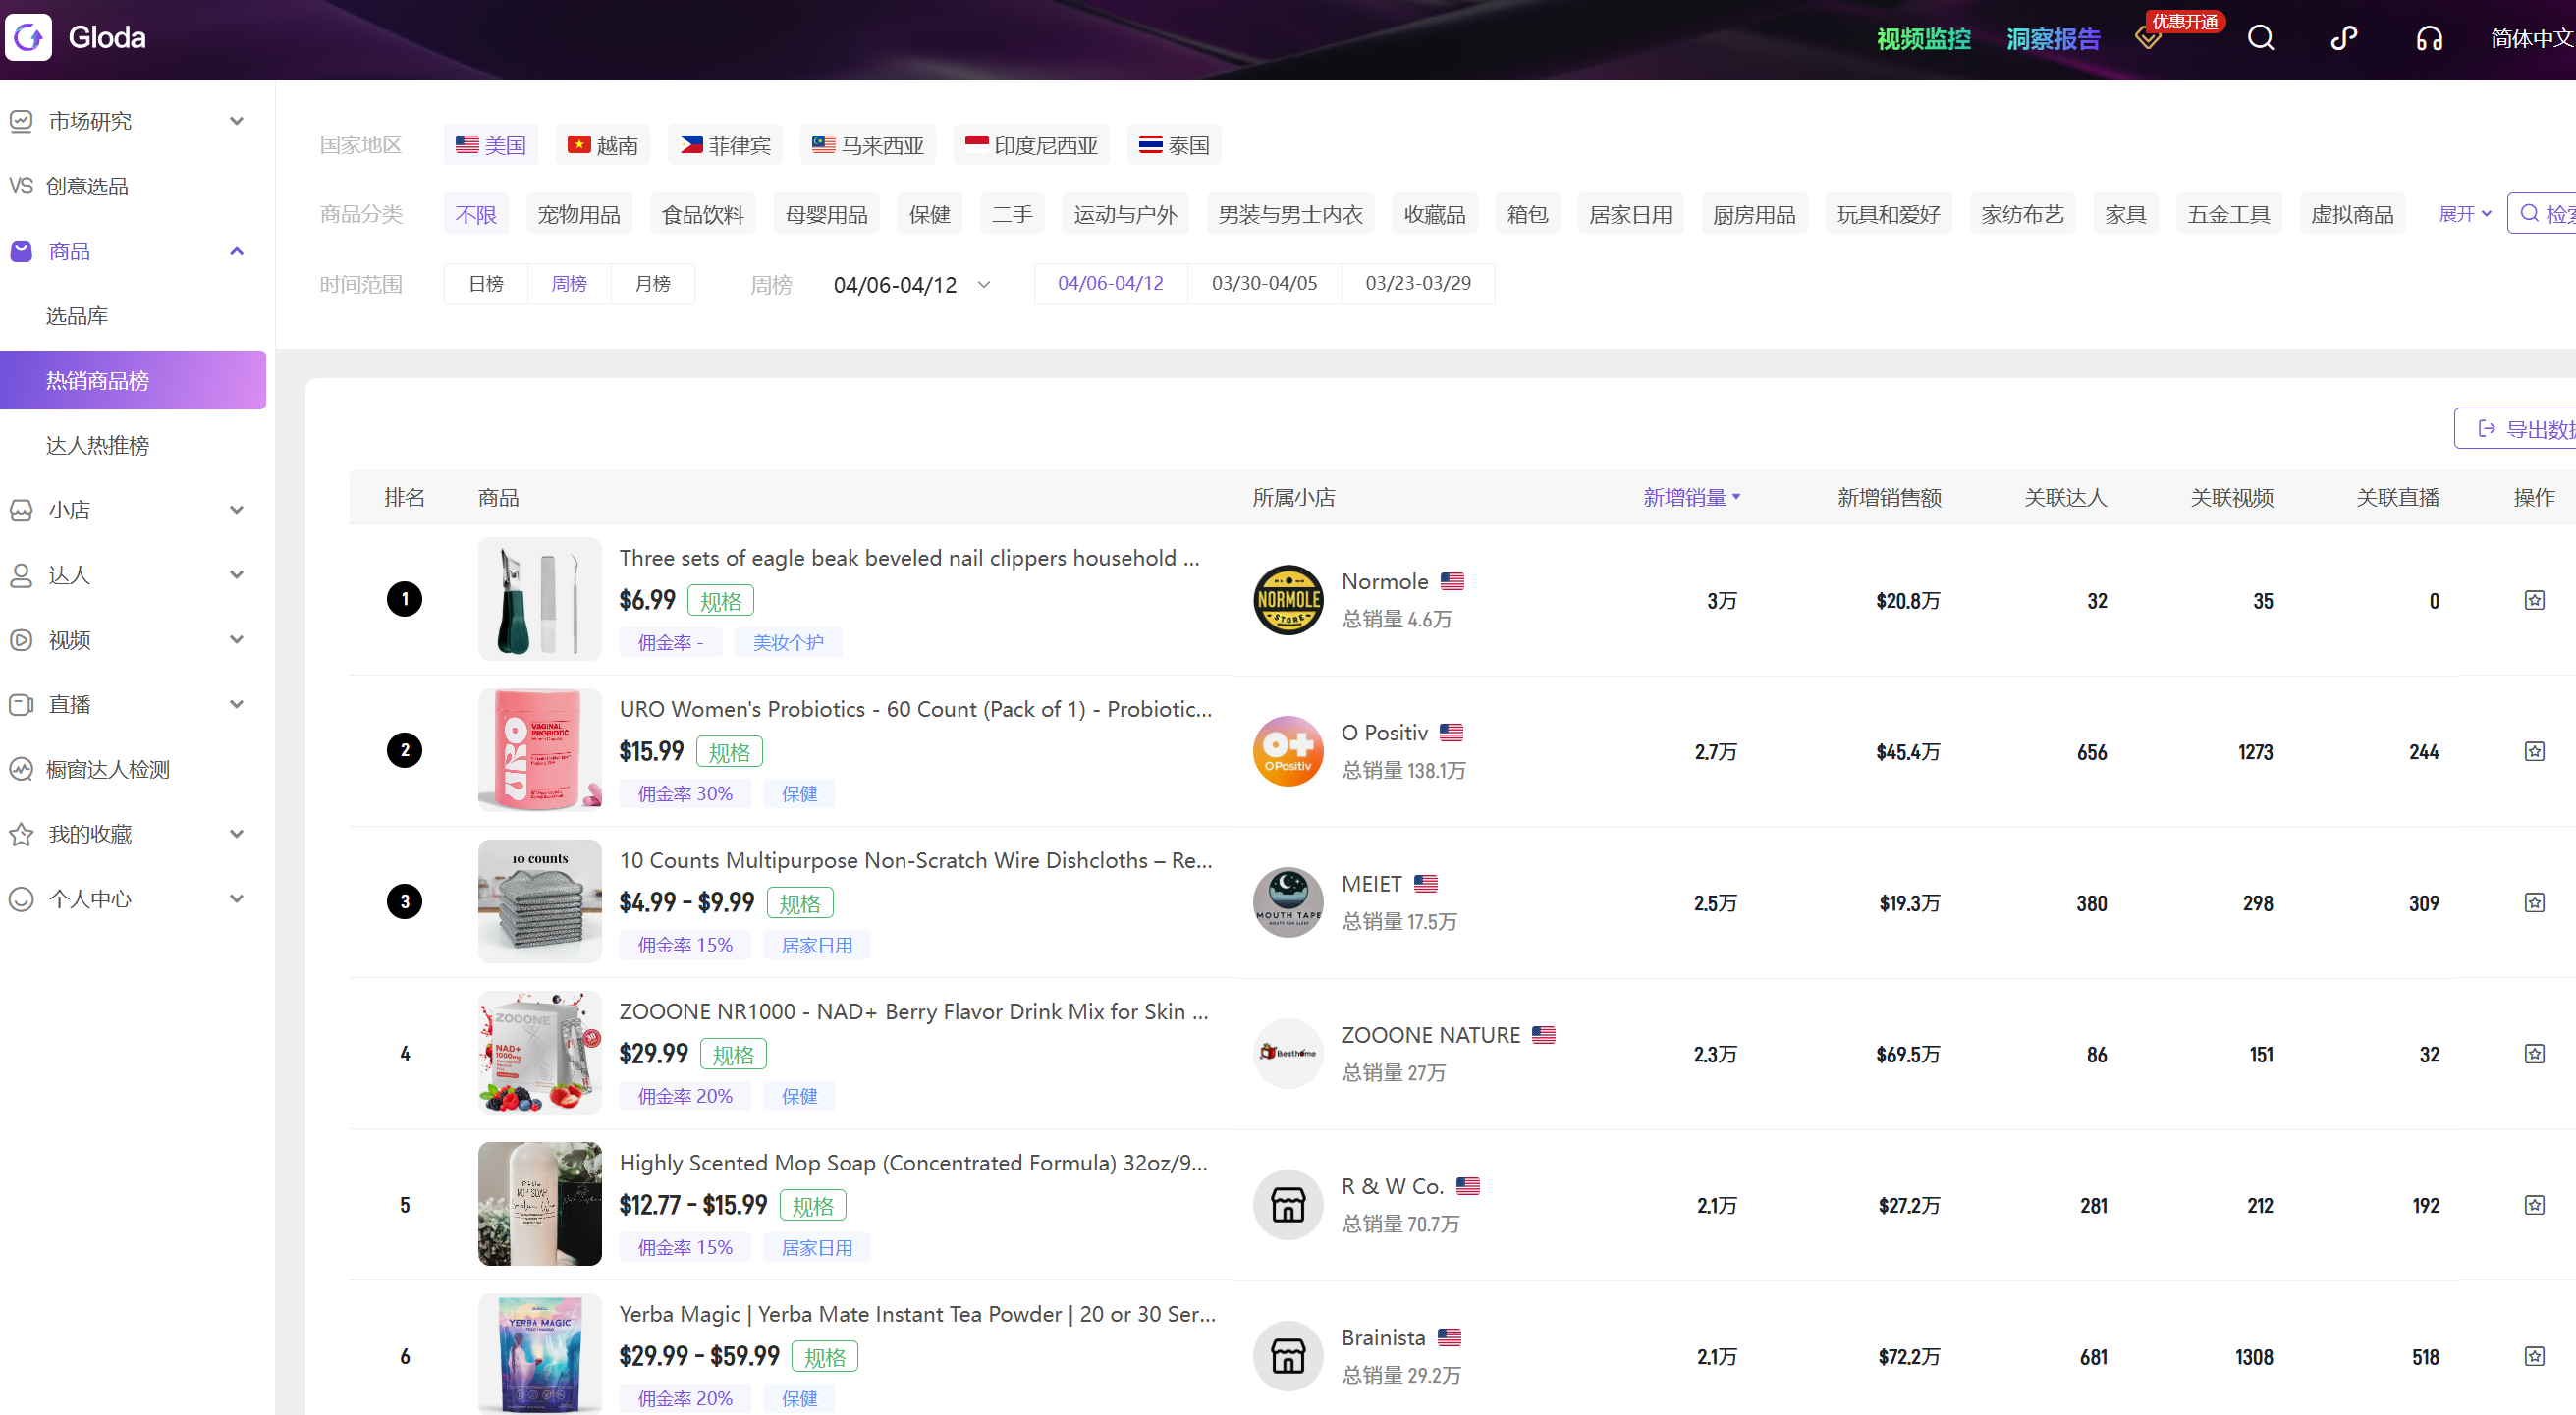Open 达人热推榜 in the sidebar
This screenshot has height=1415, width=2576.
click(97, 445)
